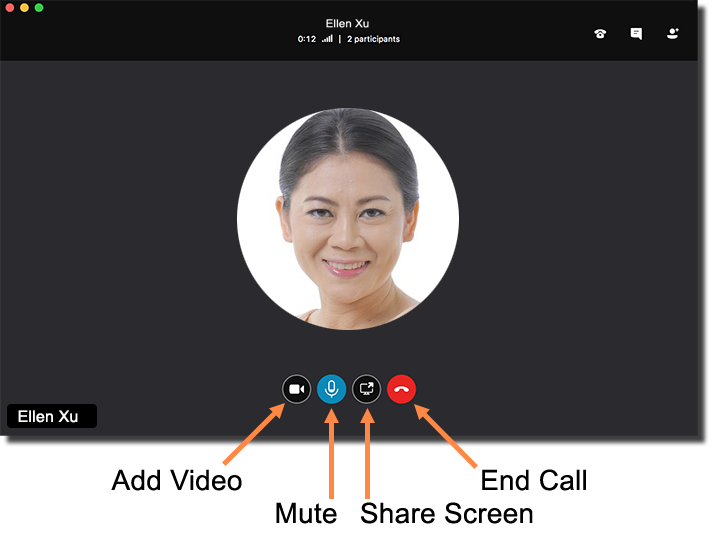
Task: Open the conversation chat bubble icon
Action: coord(636,34)
